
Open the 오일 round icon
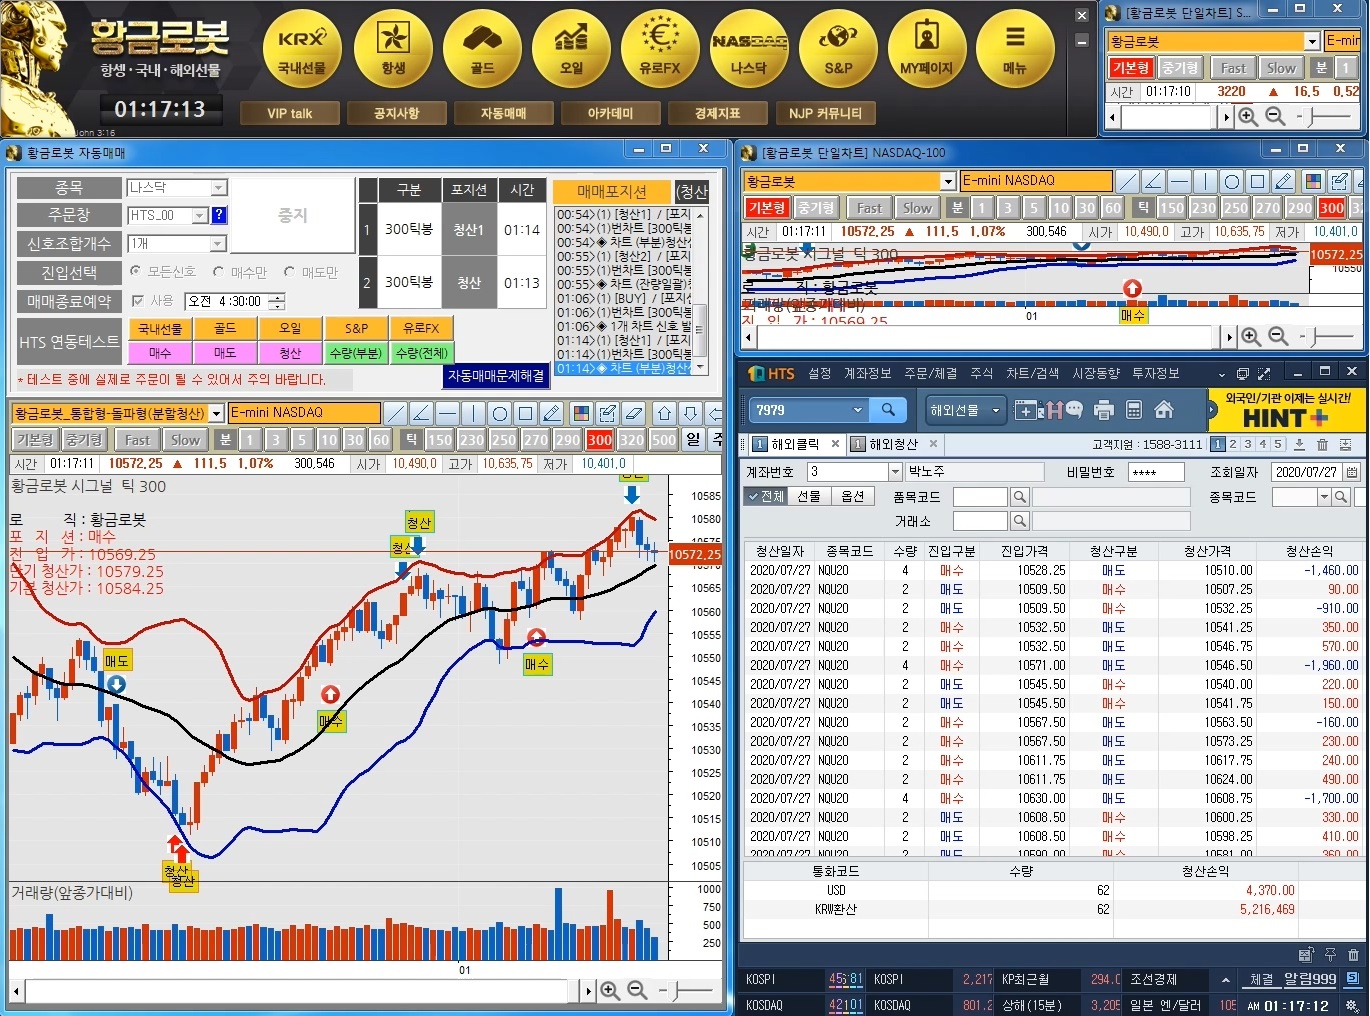[571, 49]
